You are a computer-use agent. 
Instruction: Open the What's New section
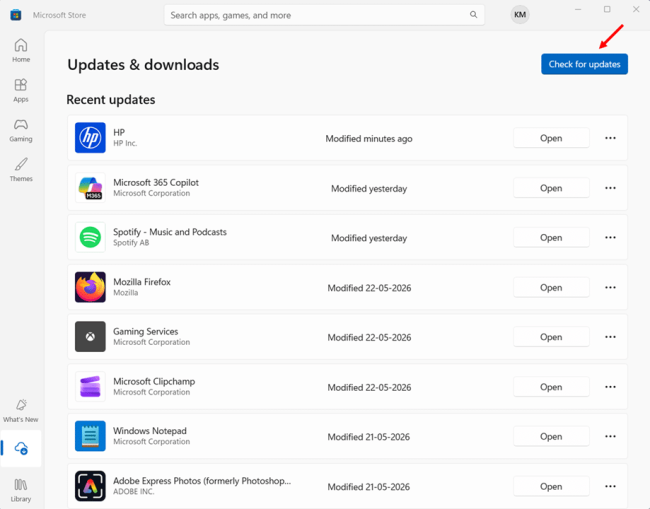pyautogui.click(x=21, y=410)
